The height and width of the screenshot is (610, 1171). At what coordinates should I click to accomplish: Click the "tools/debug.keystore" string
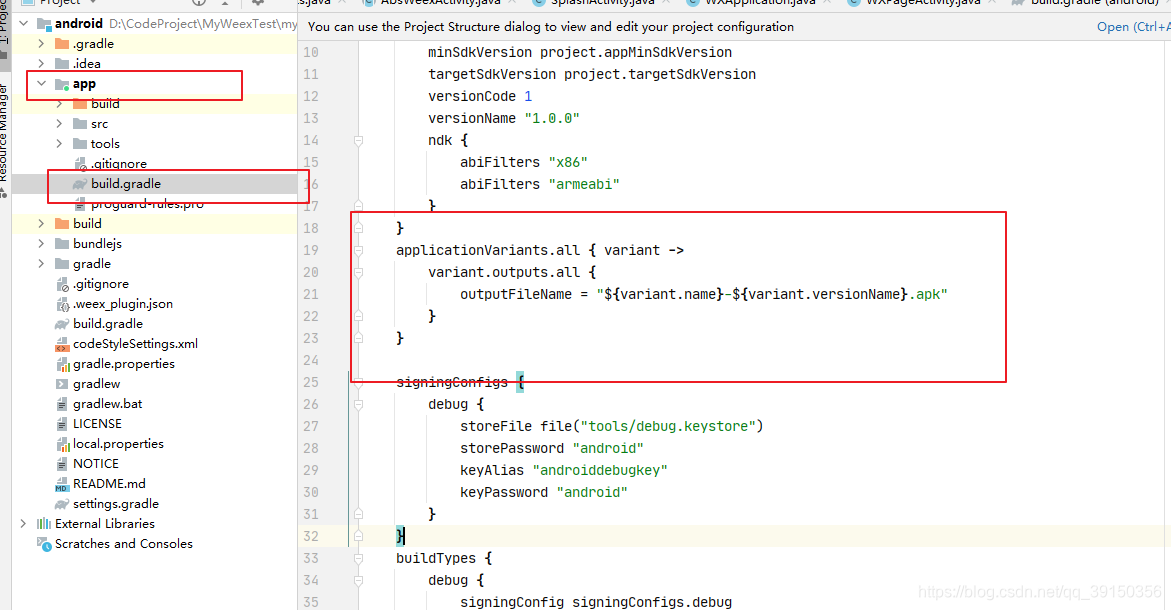click(x=668, y=426)
